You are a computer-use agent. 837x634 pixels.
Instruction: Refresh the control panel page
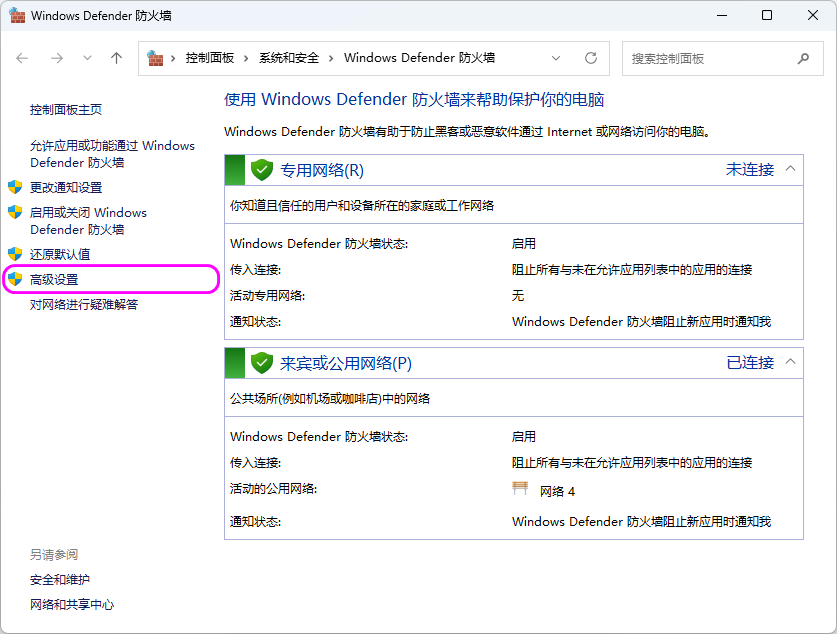click(590, 58)
